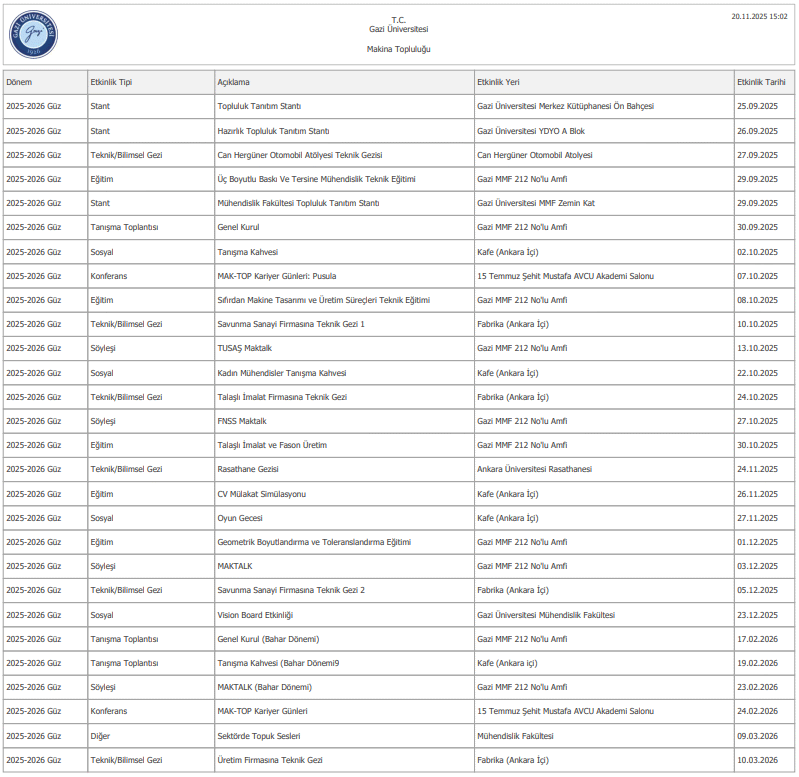799x777 pixels.
Task: Select the Vision Board Etkinliği cell
Action: click(x=255, y=615)
